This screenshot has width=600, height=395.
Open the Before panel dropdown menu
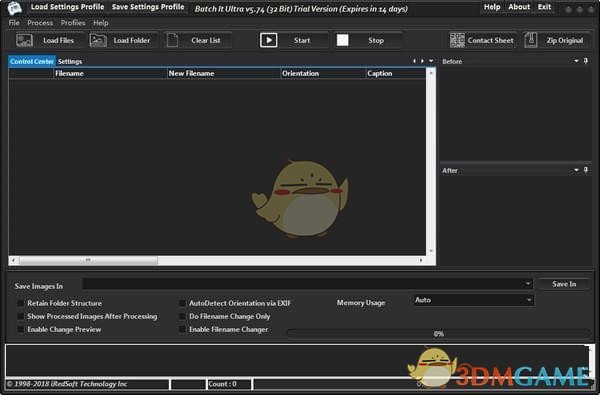pyautogui.click(x=576, y=61)
